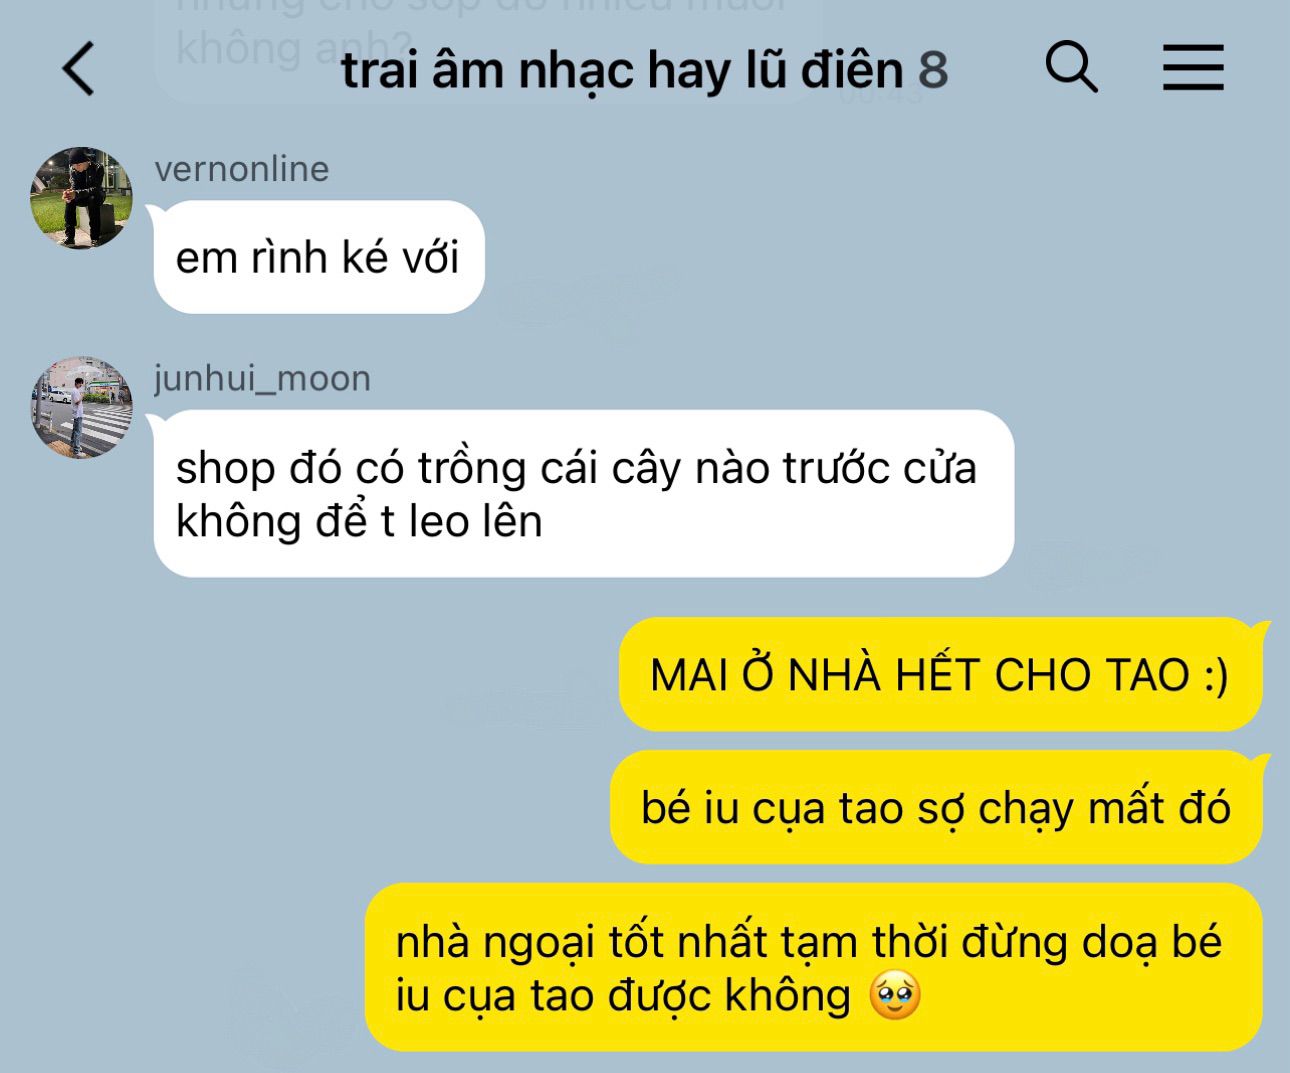Tap the username junhui_moon
Image resolution: width=1290 pixels, height=1073 pixels.
click(263, 379)
